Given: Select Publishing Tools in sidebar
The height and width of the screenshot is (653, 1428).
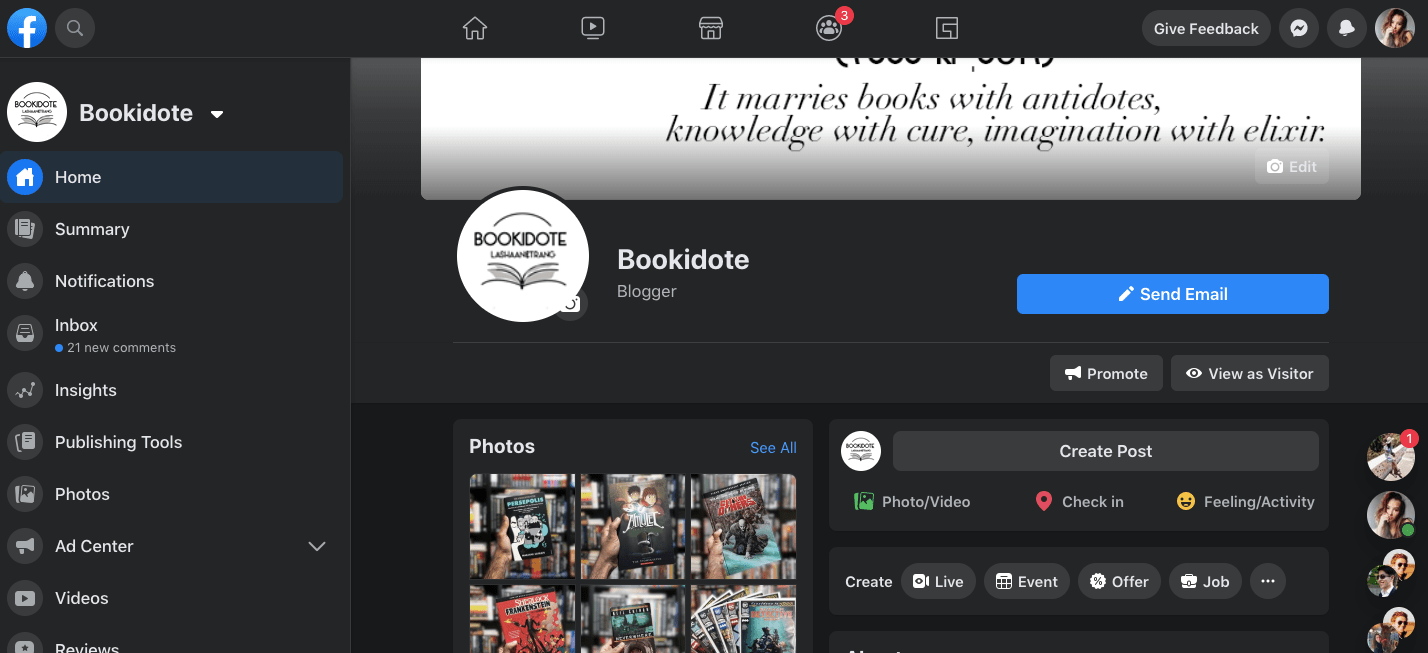Looking at the screenshot, I should 118,442.
